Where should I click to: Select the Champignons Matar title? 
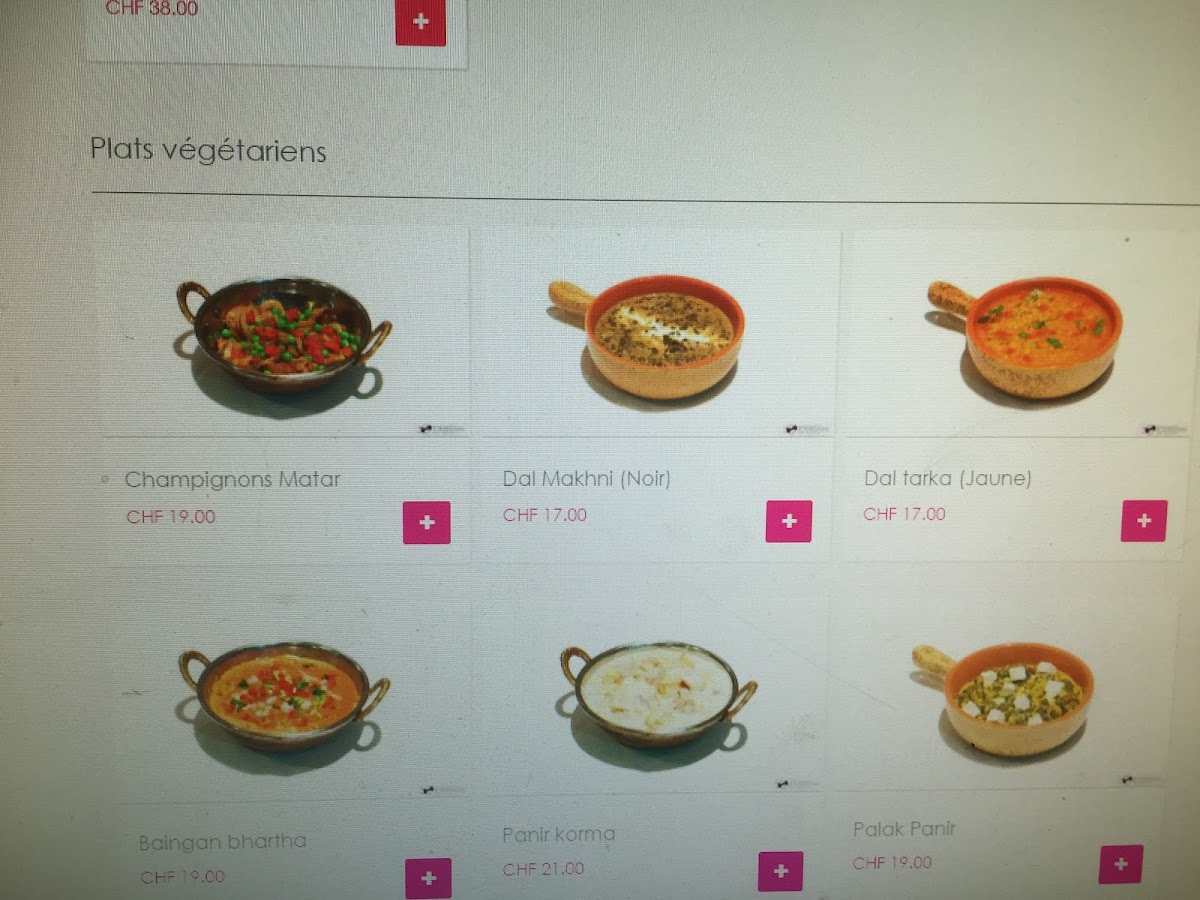coord(232,479)
